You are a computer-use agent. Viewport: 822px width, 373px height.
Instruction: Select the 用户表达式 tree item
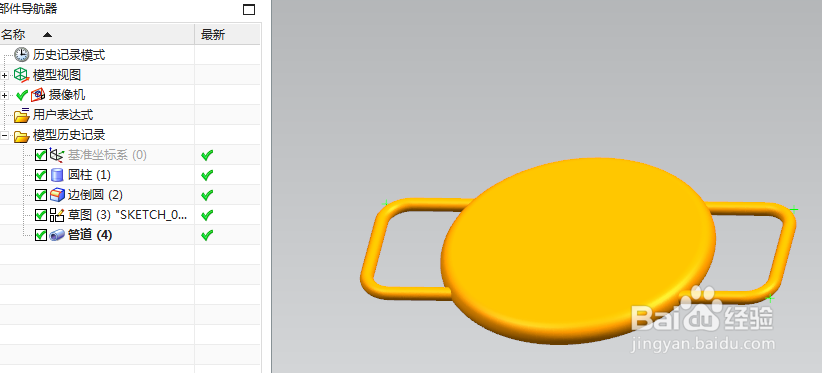click(x=63, y=115)
